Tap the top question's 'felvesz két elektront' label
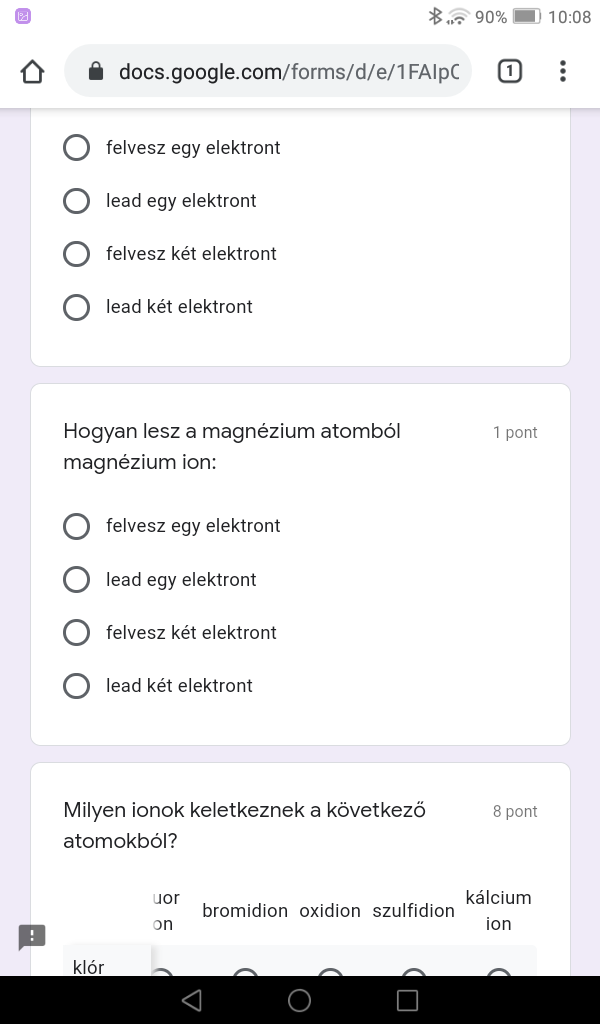600x1024 pixels. [x=191, y=254]
